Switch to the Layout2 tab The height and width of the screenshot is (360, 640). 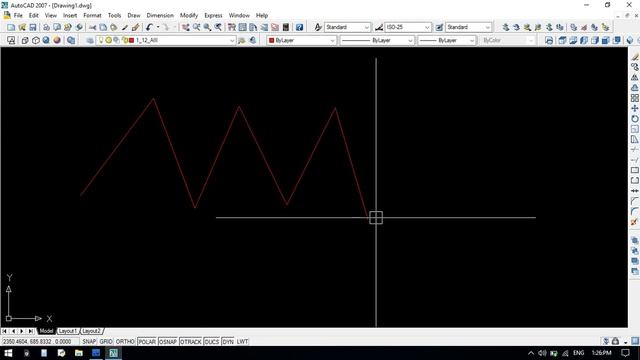[91, 331]
